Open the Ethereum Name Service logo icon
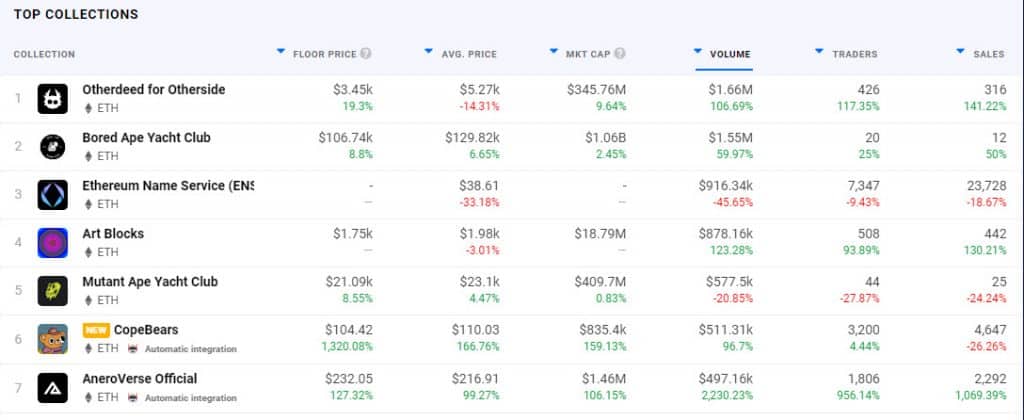1024x420 pixels. 52,195
